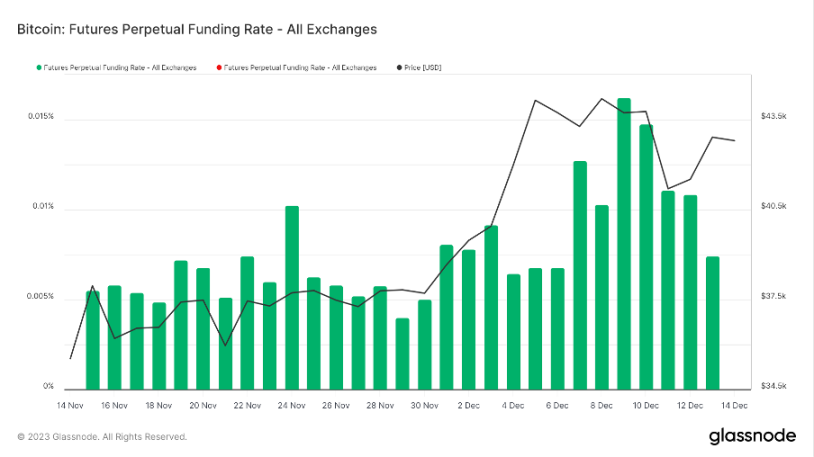Toggle the red Futures Perpetual Funding Rate legend label
Screen dimensions: 814x457
tap(302, 67)
